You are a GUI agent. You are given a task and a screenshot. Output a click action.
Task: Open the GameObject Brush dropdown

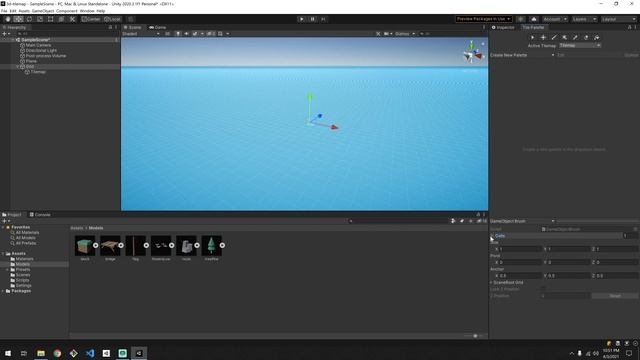(x=522, y=221)
